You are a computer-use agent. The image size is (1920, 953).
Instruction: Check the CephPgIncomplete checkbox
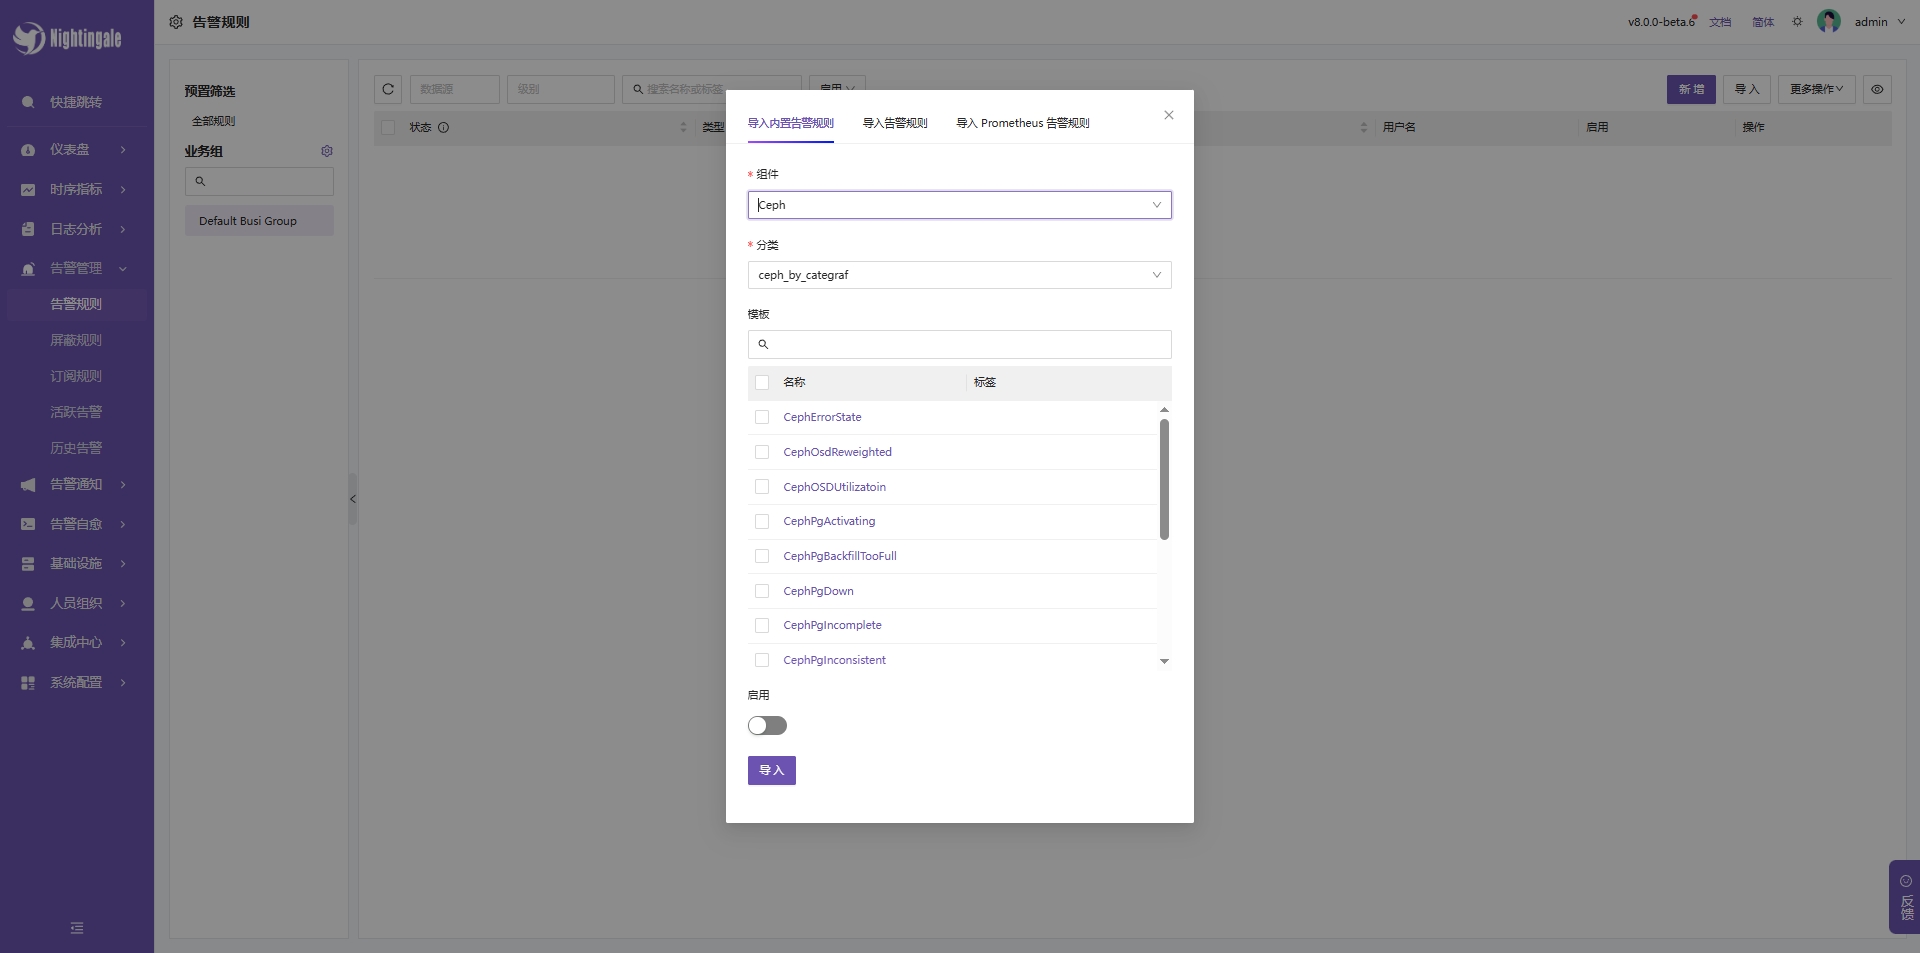tap(762, 625)
